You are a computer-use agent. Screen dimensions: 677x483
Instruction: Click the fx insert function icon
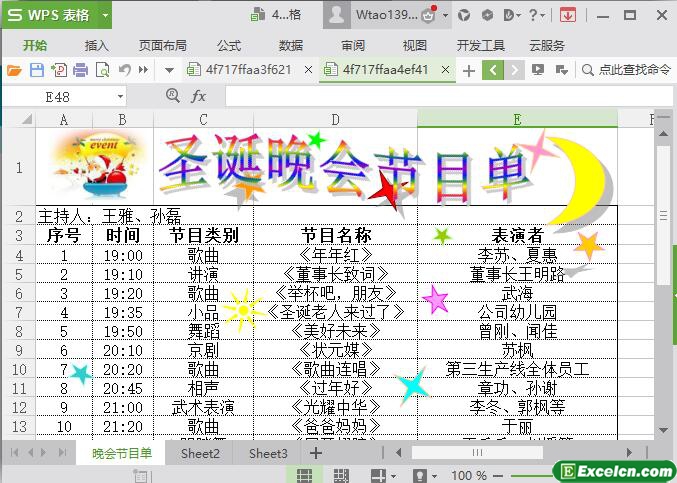point(198,96)
